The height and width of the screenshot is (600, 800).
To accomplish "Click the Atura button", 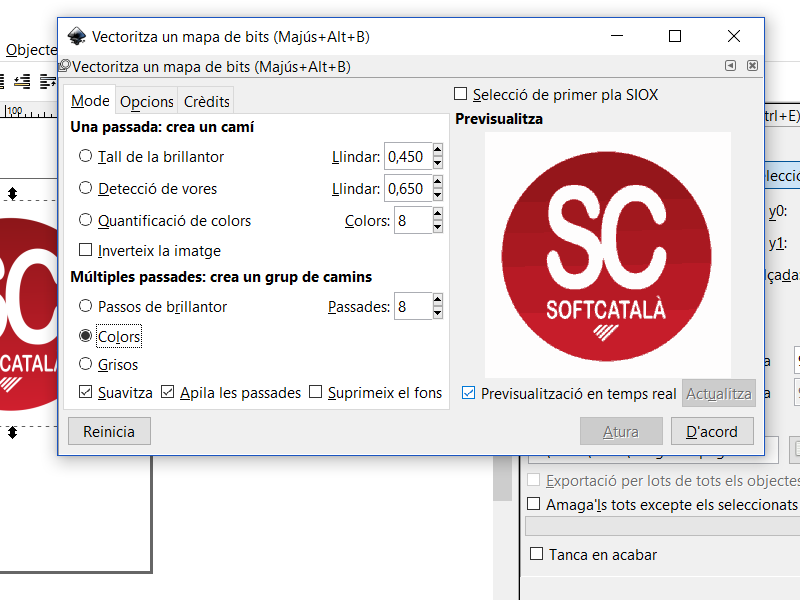I will pos(621,431).
